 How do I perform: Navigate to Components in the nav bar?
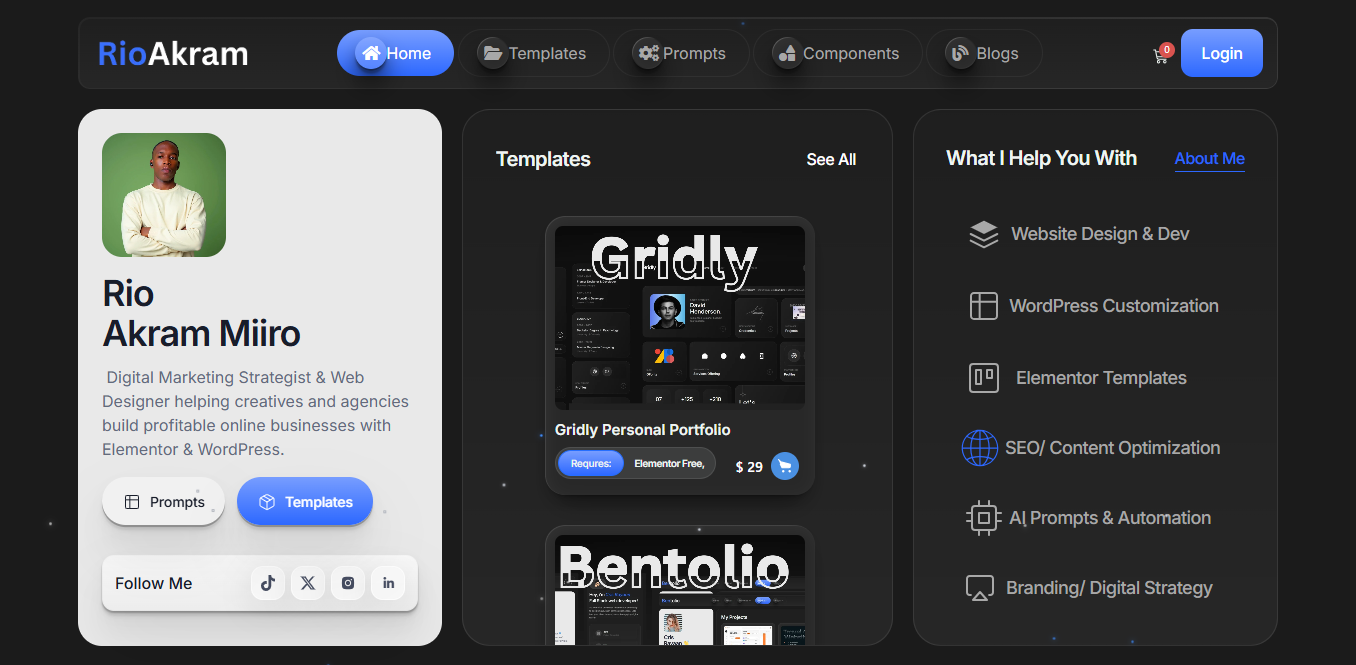tap(837, 53)
